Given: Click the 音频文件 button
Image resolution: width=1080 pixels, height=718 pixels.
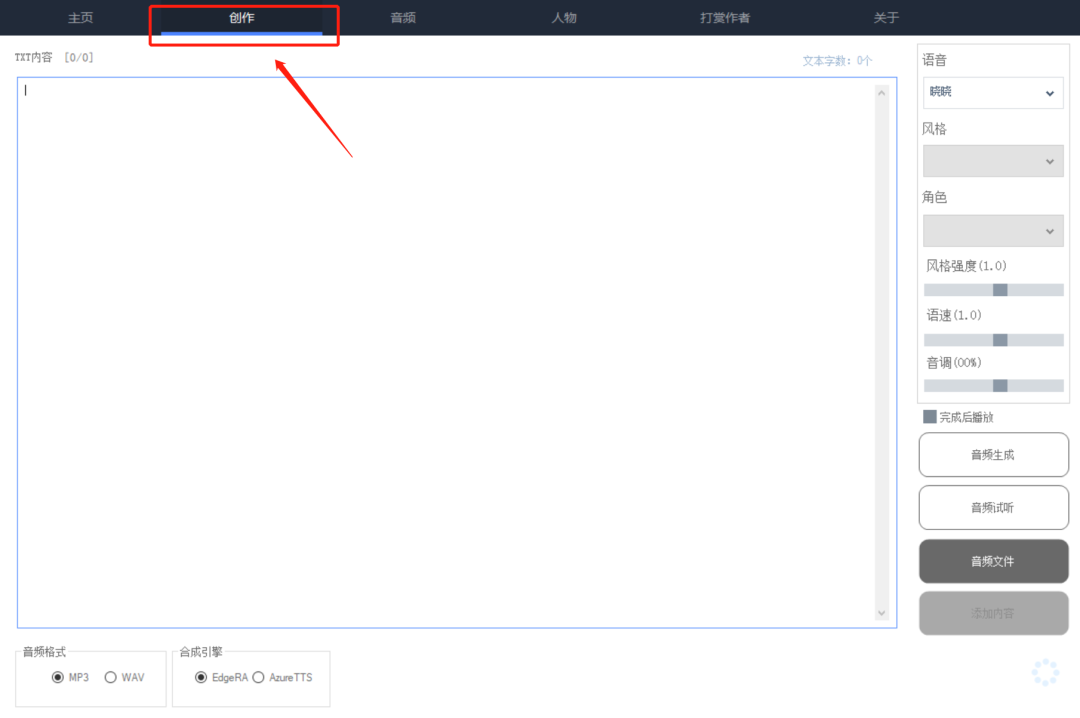Looking at the screenshot, I should [993, 562].
